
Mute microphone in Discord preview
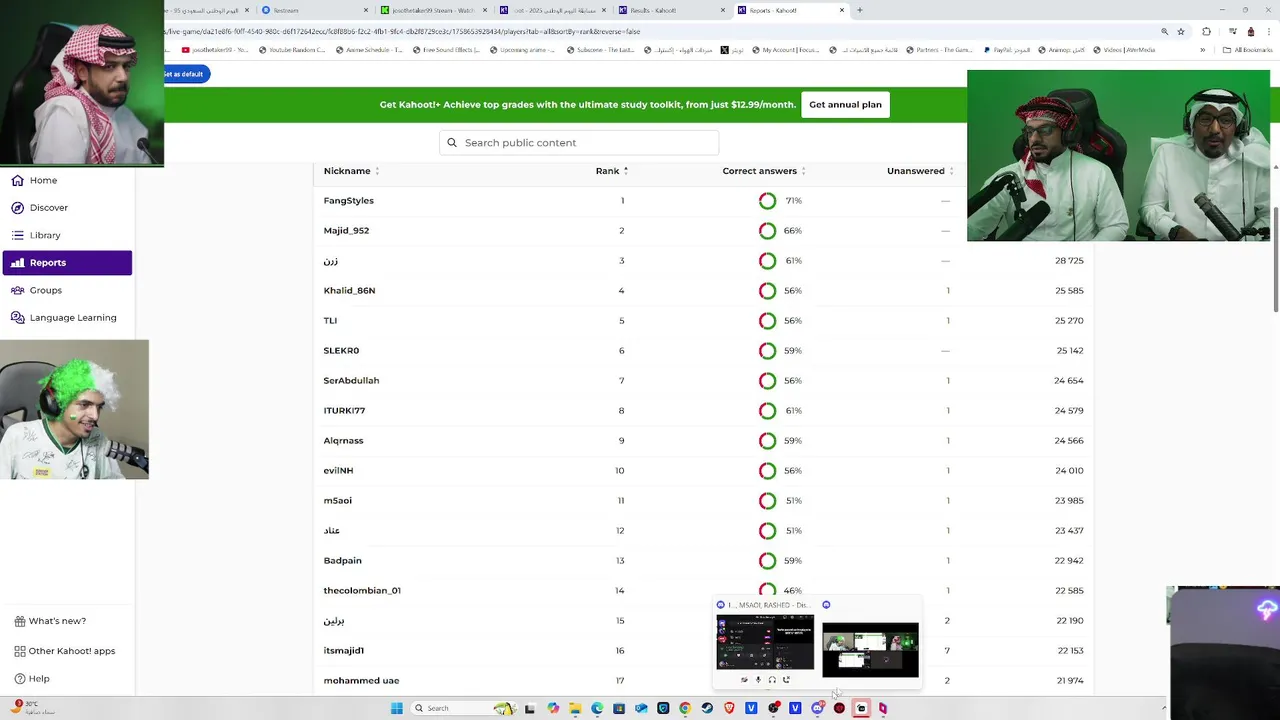click(x=758, y=680)
